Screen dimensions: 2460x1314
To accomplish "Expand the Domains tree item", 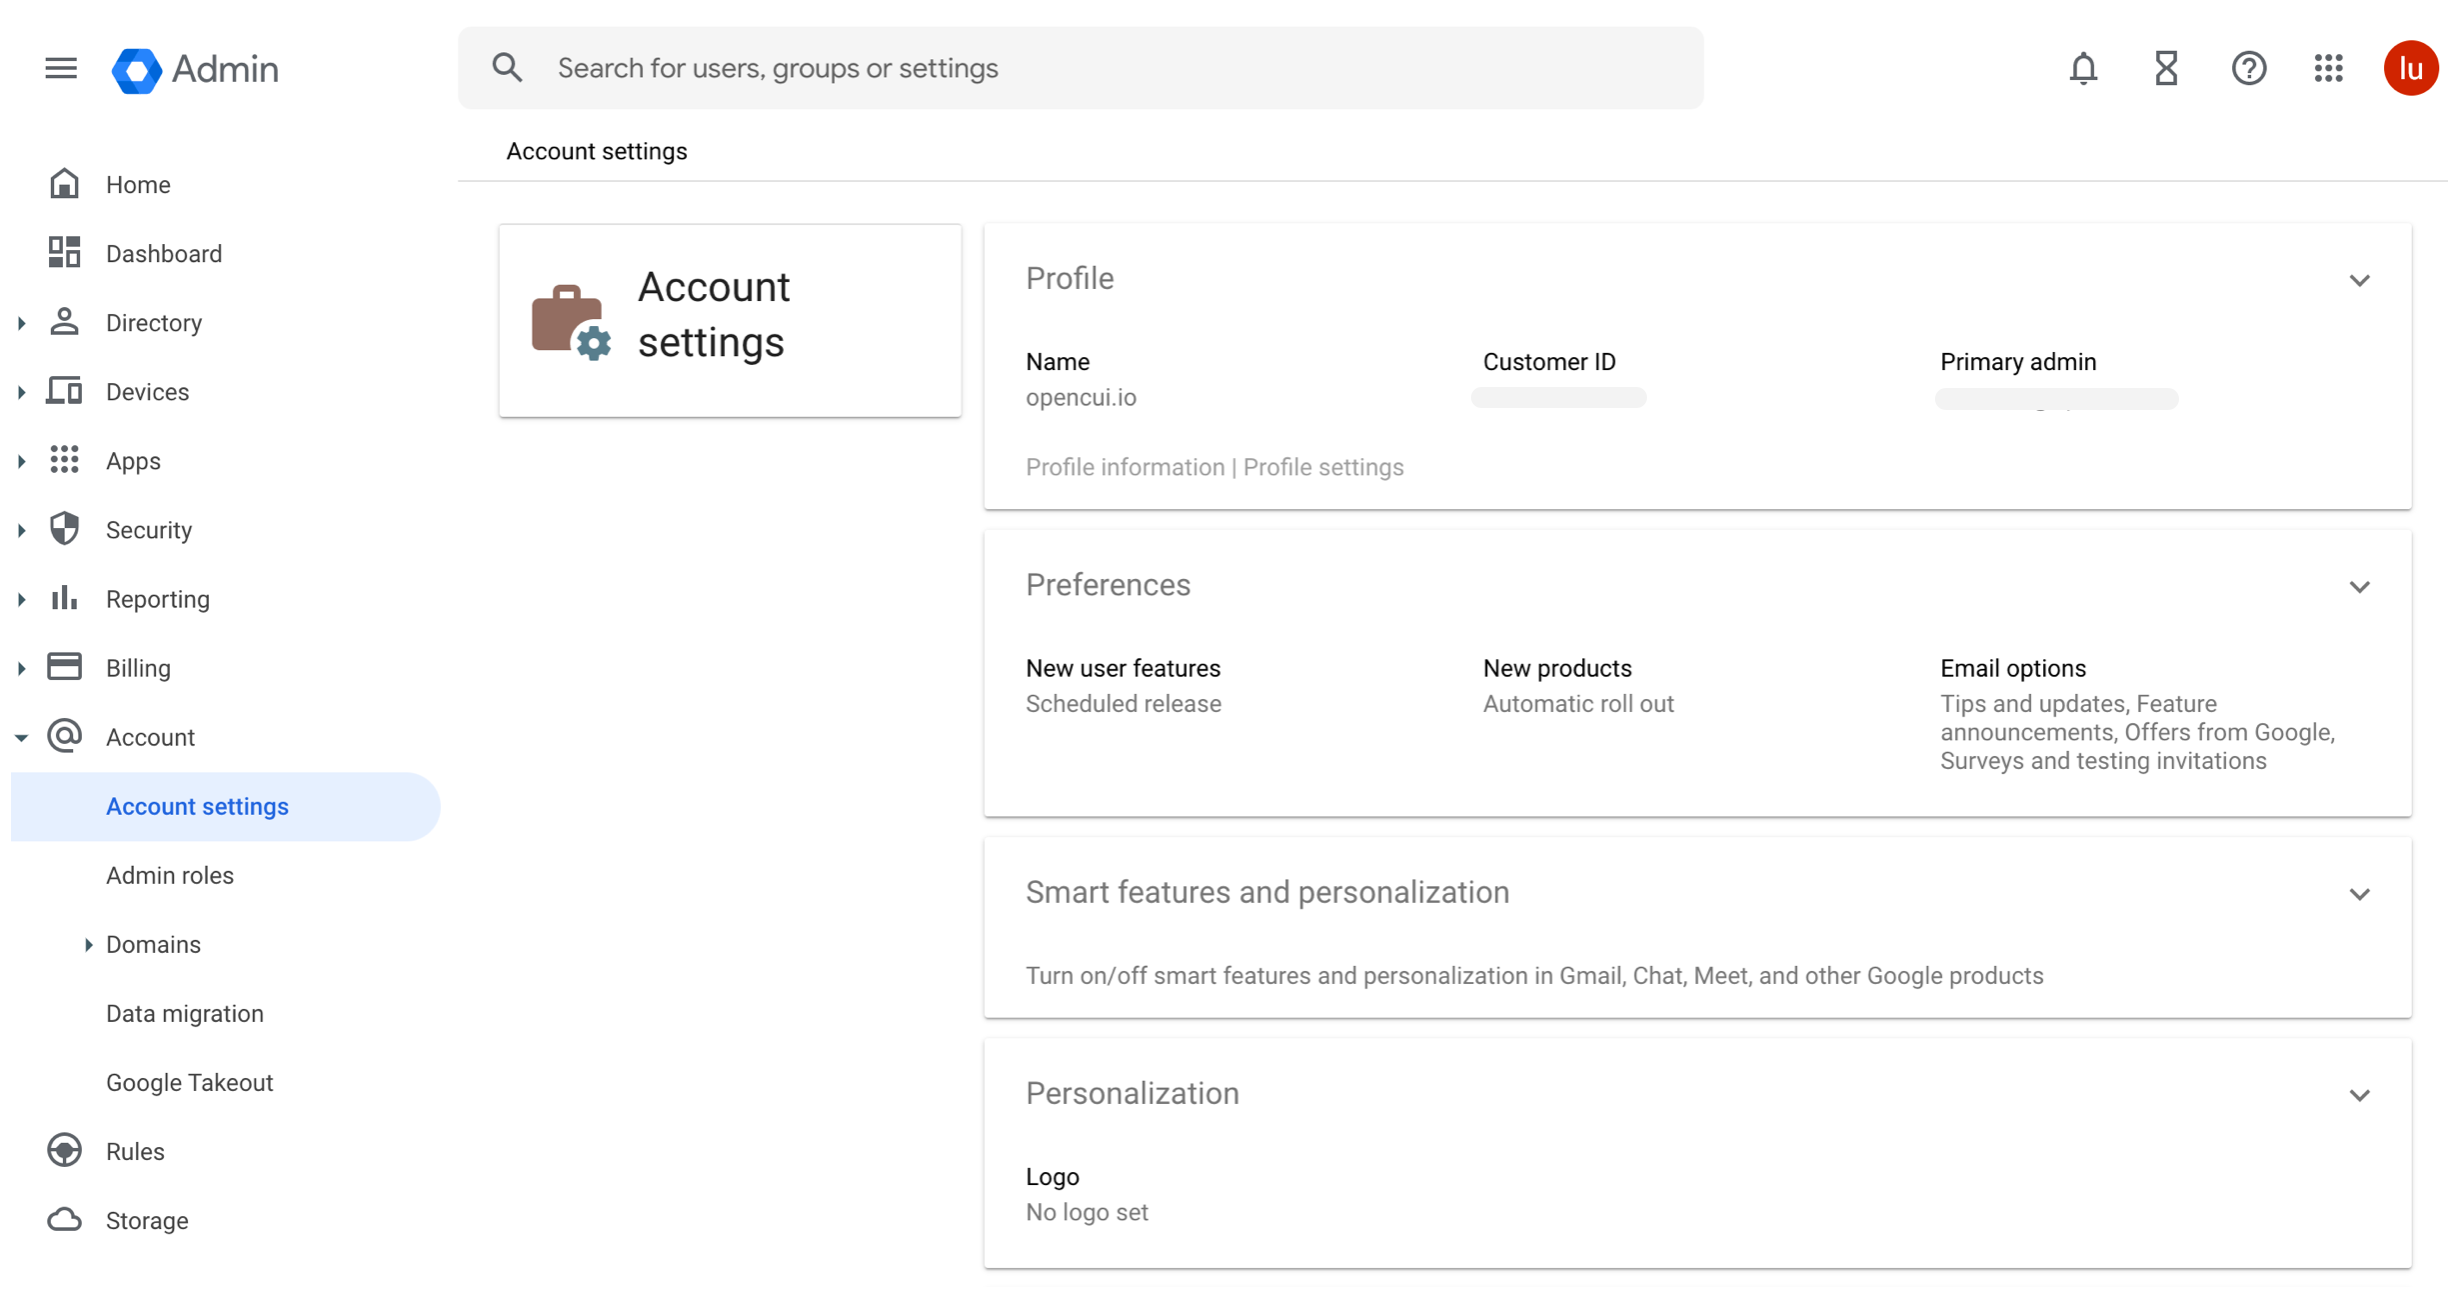I will pos(87,943).
